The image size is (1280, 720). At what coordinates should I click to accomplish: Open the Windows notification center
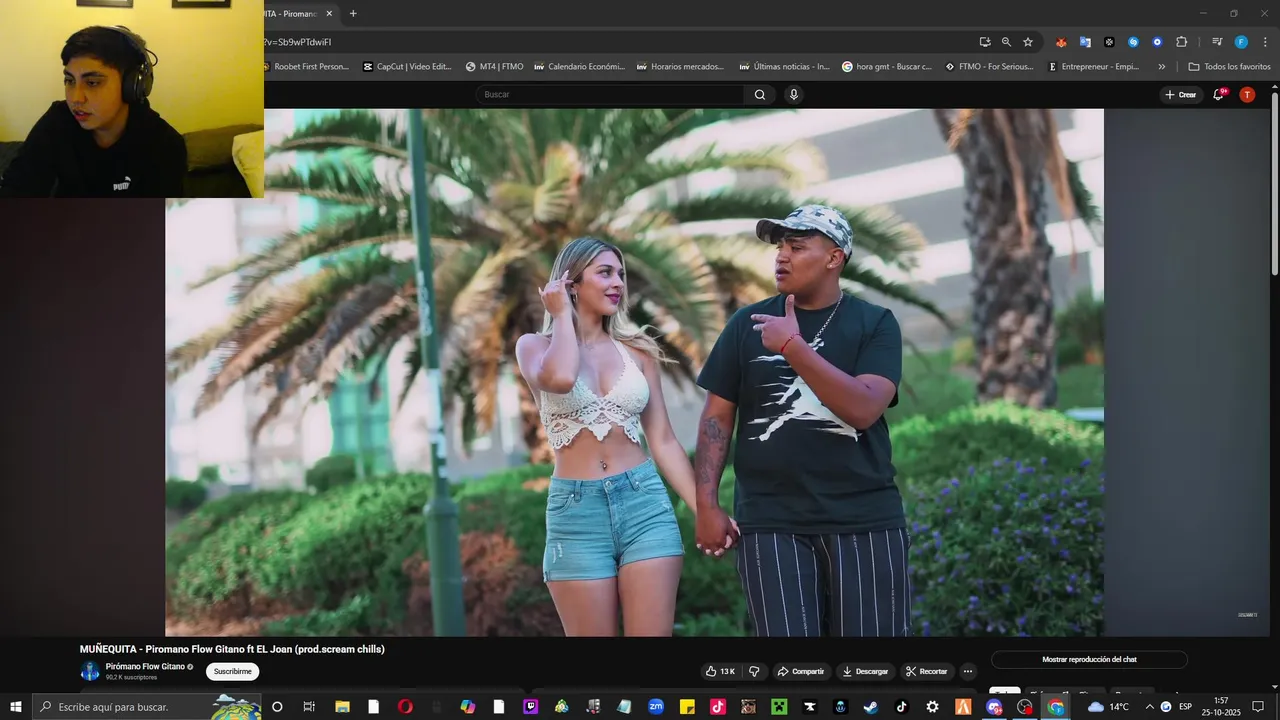[1258, 707]
